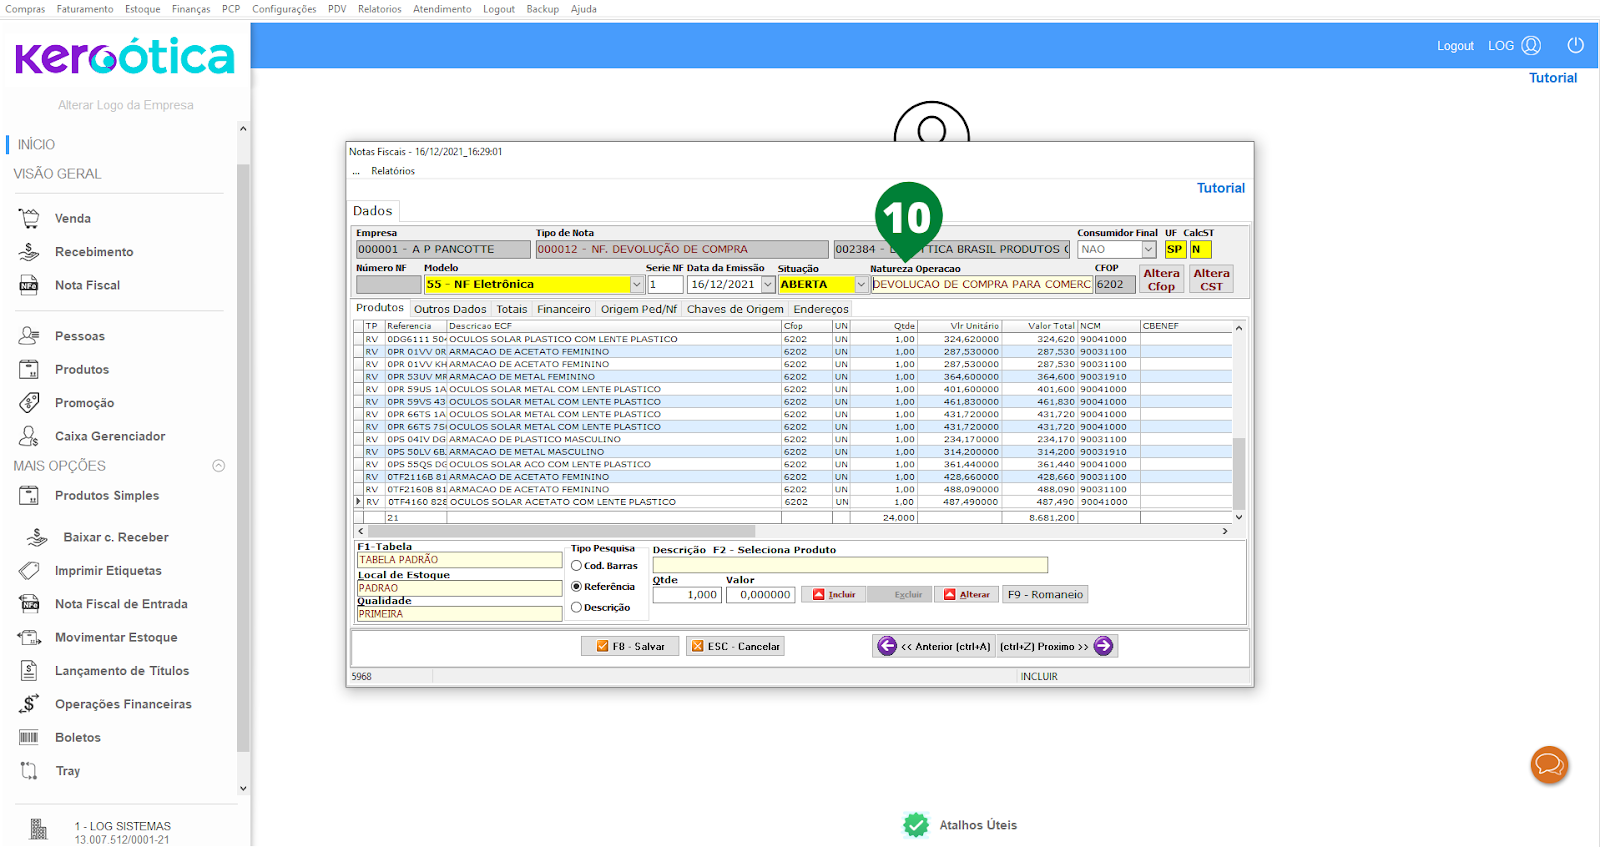The image size is (1600, 847).
Task: Click the Recebimento hand-money icon
Action: pos(29,252)
